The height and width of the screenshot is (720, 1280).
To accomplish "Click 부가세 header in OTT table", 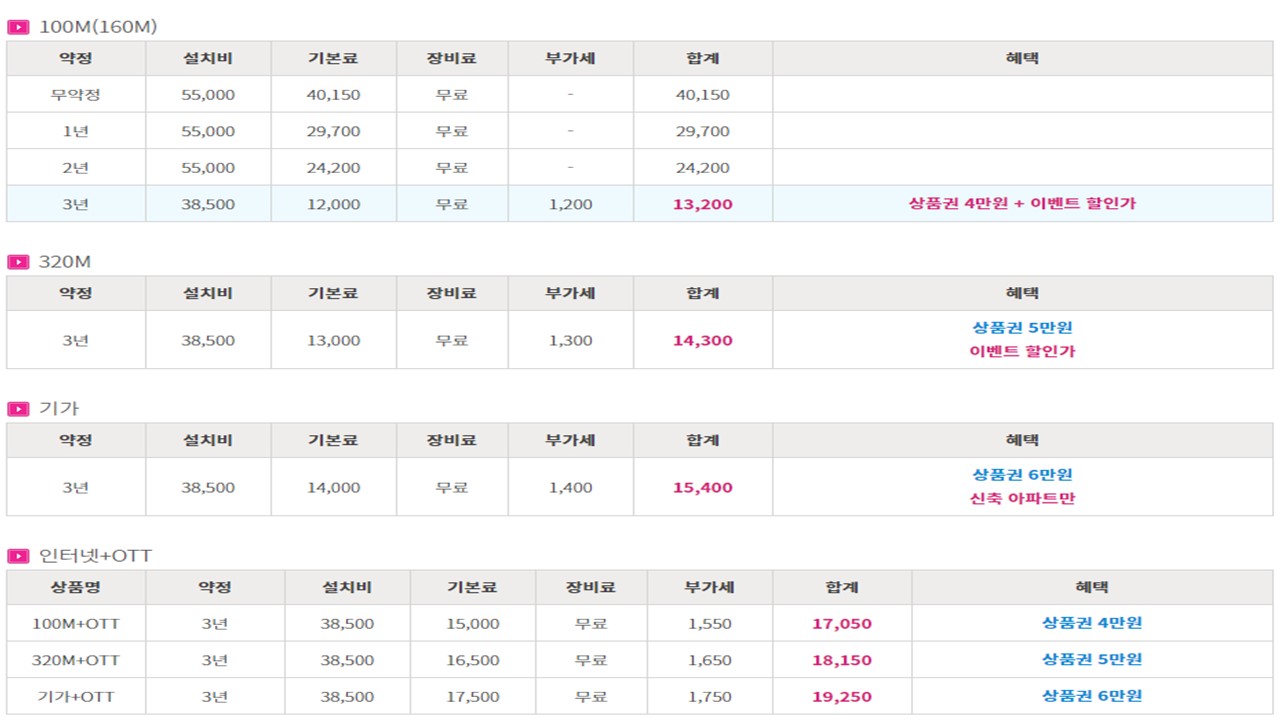I will 710,587.
